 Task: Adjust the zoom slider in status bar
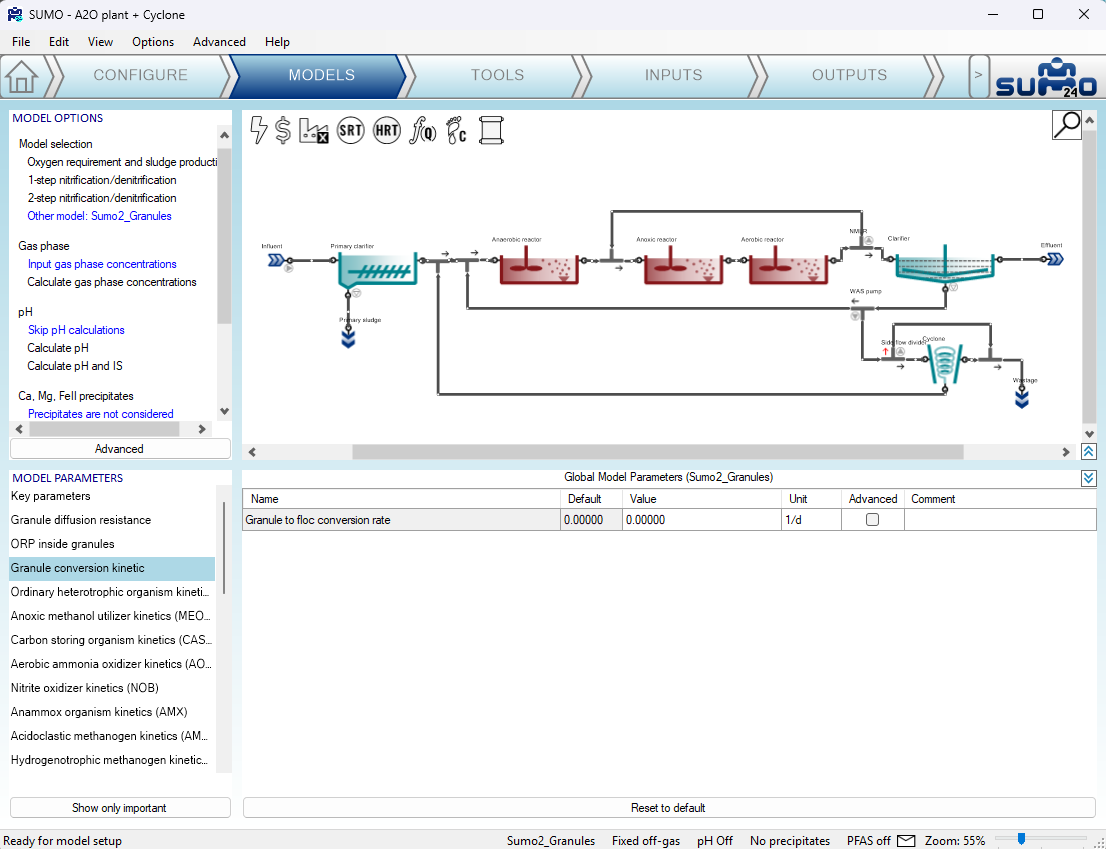(1021, 839)
